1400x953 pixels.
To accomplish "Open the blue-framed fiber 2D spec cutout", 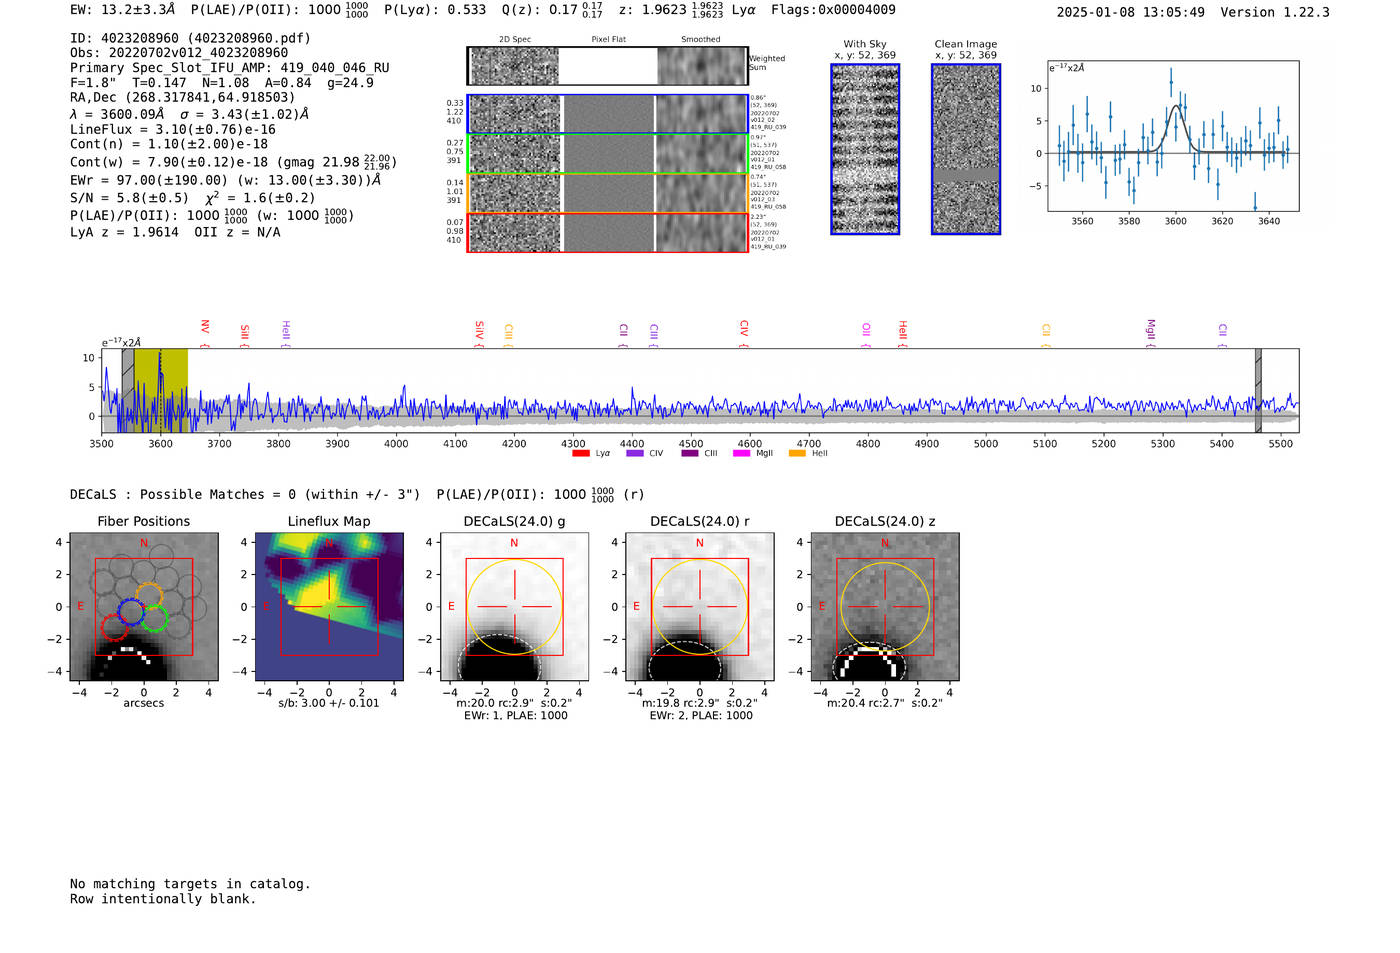I will coord(515,114).
